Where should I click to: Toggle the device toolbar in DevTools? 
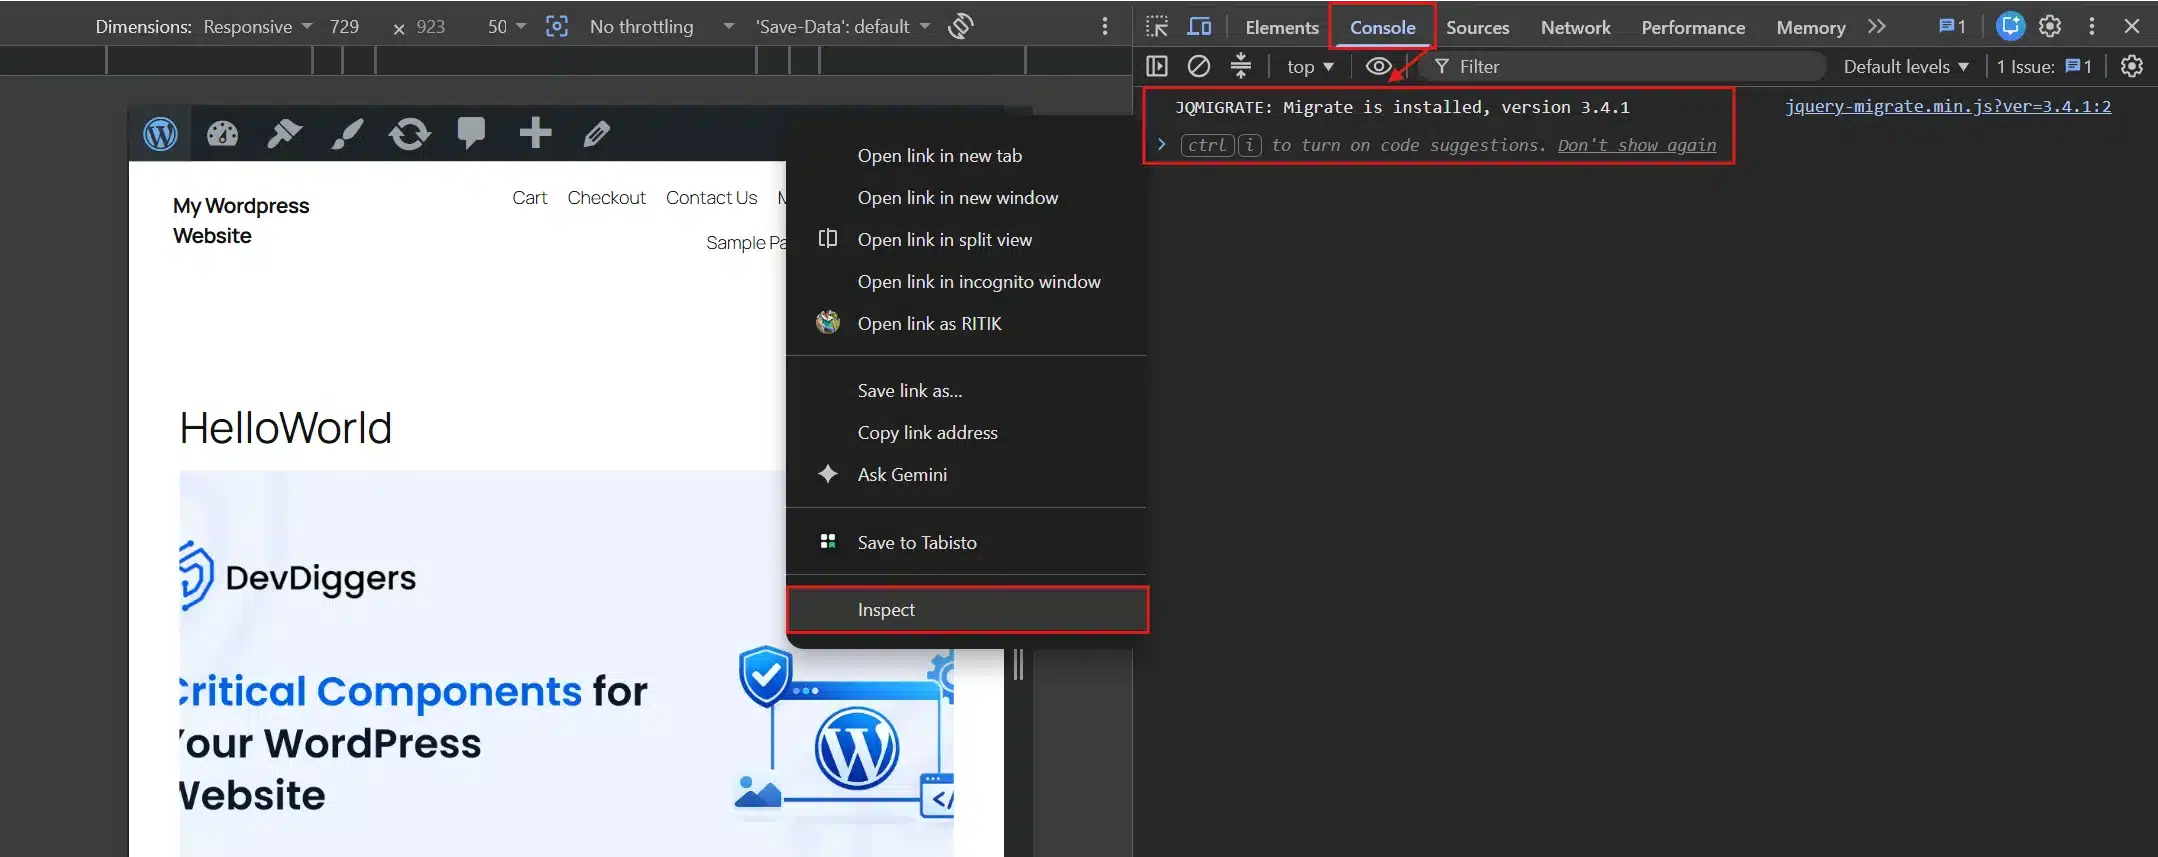tap(1199, 27)
